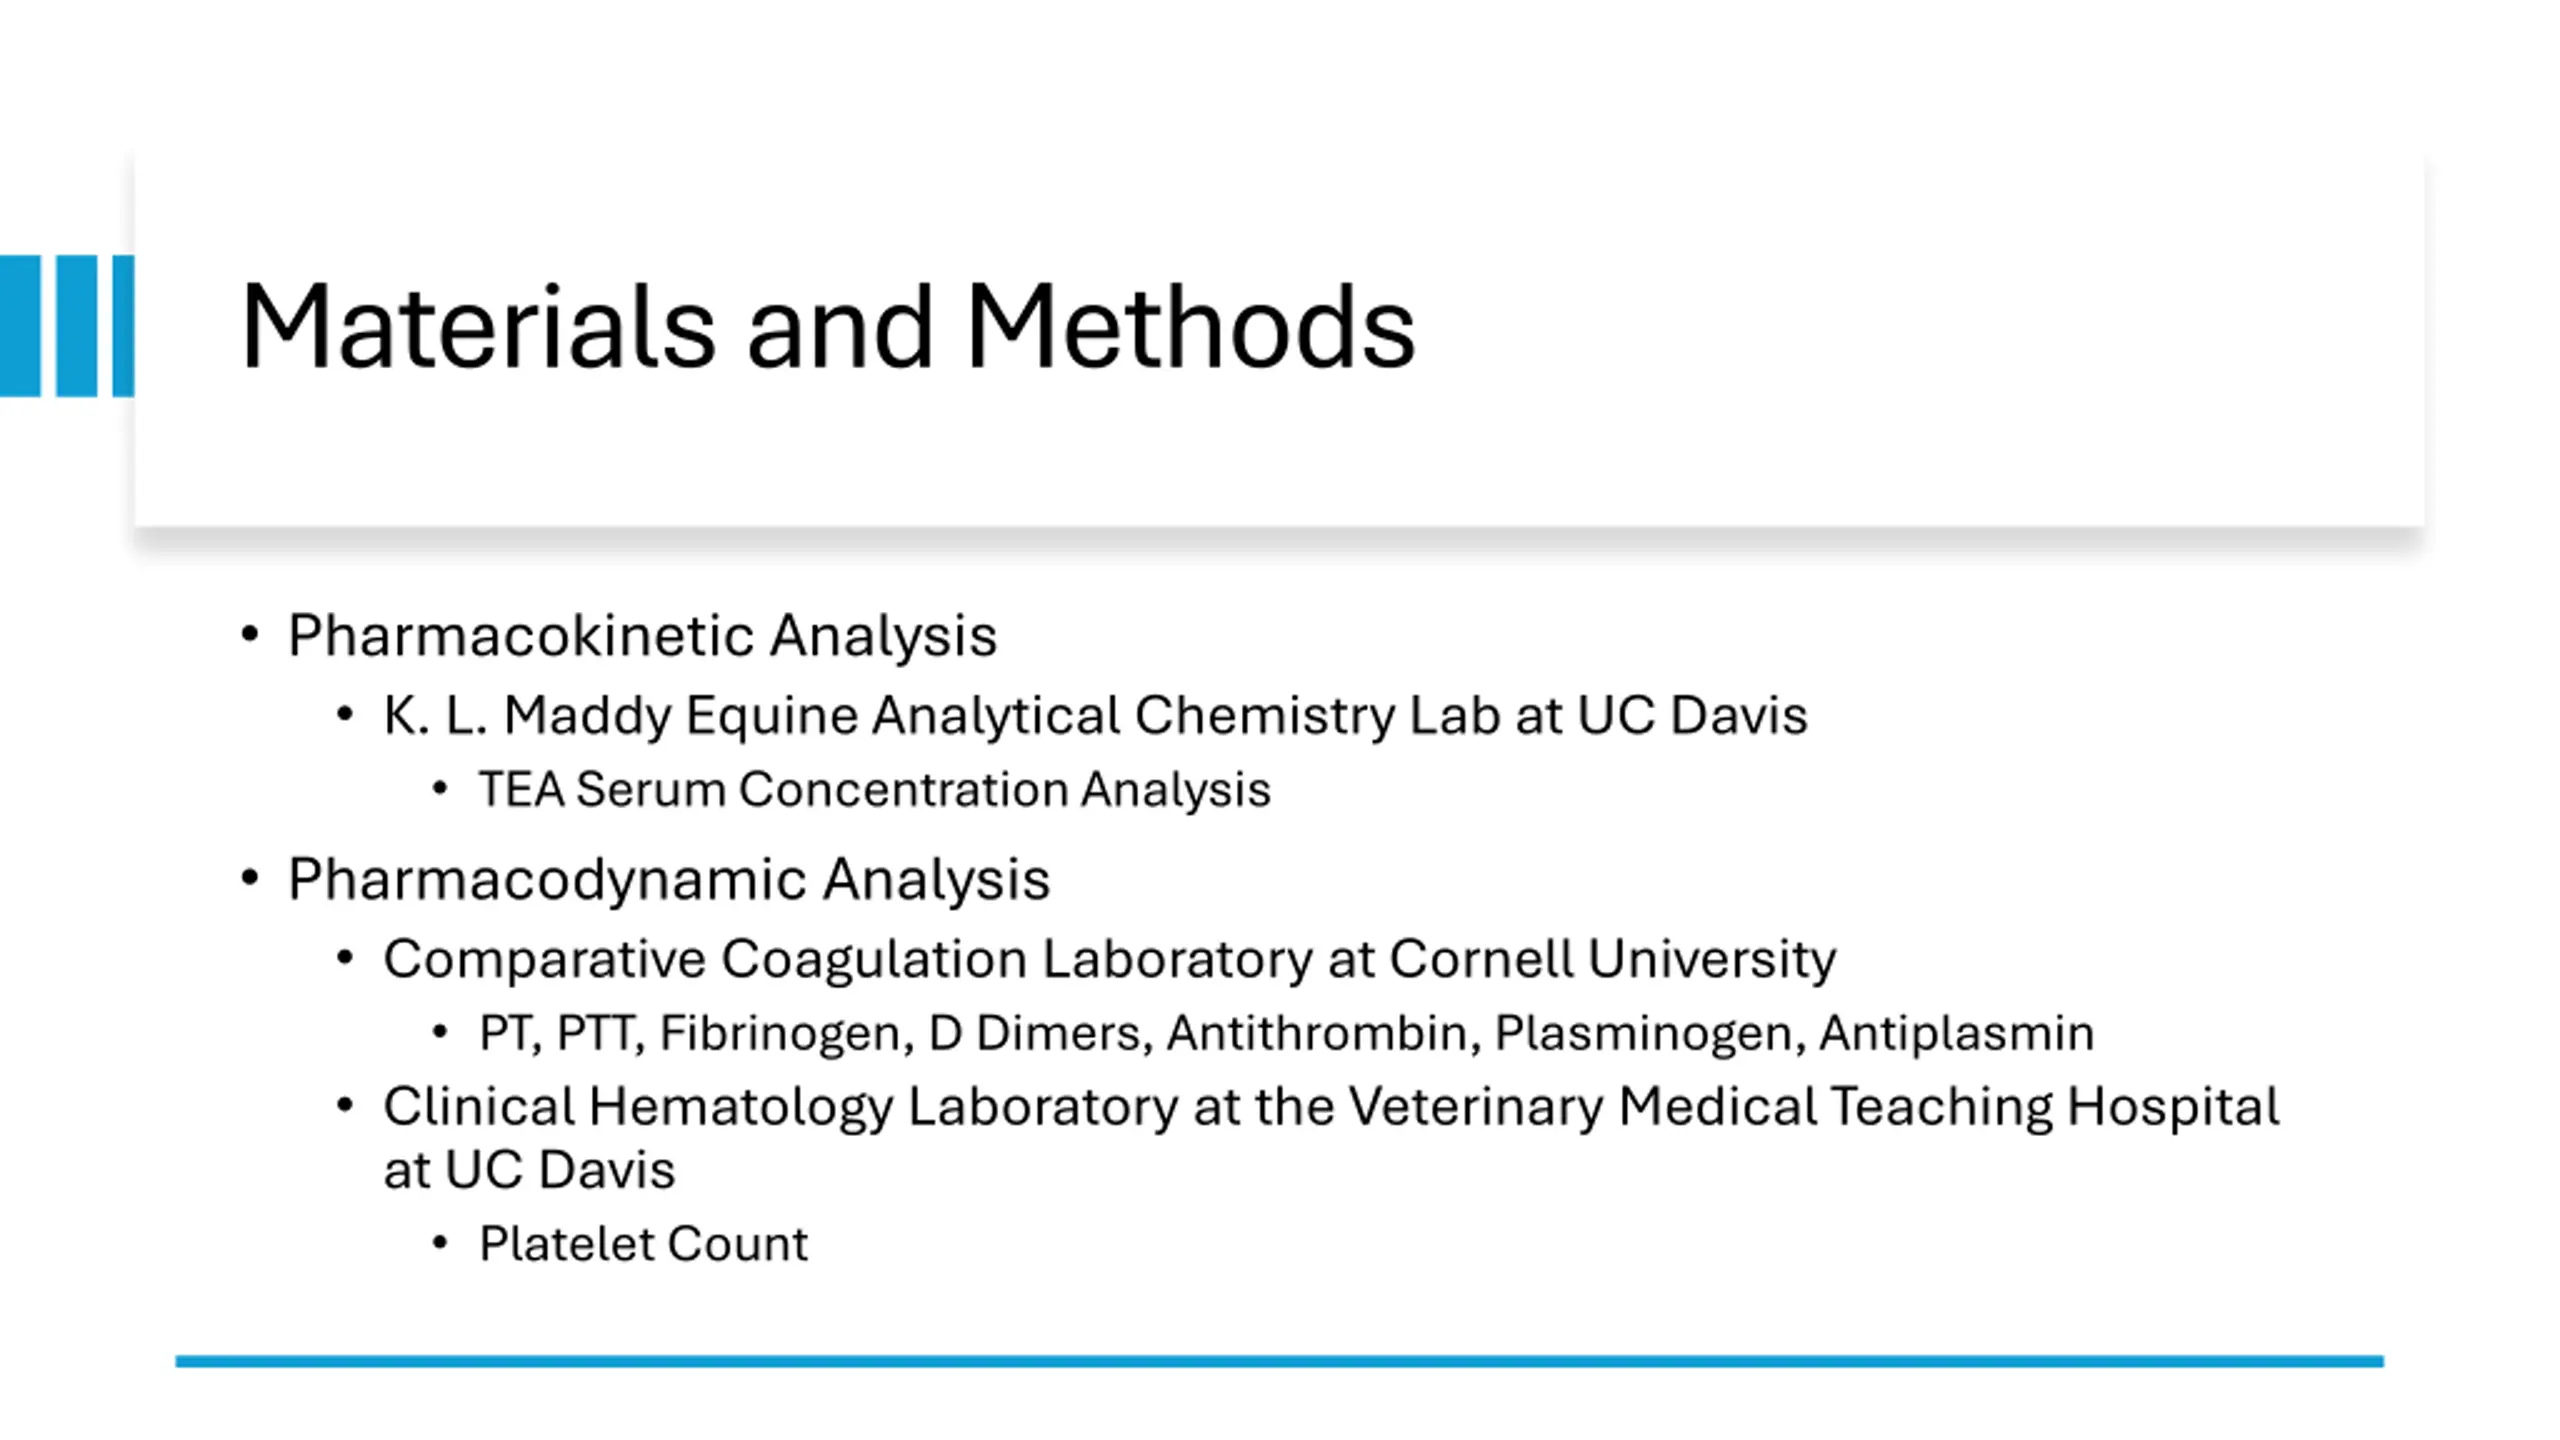Click the "Pharmacodynamic Analysis" bullet text
This screenshot has width=2560, height=1440.
coord(668,879)
